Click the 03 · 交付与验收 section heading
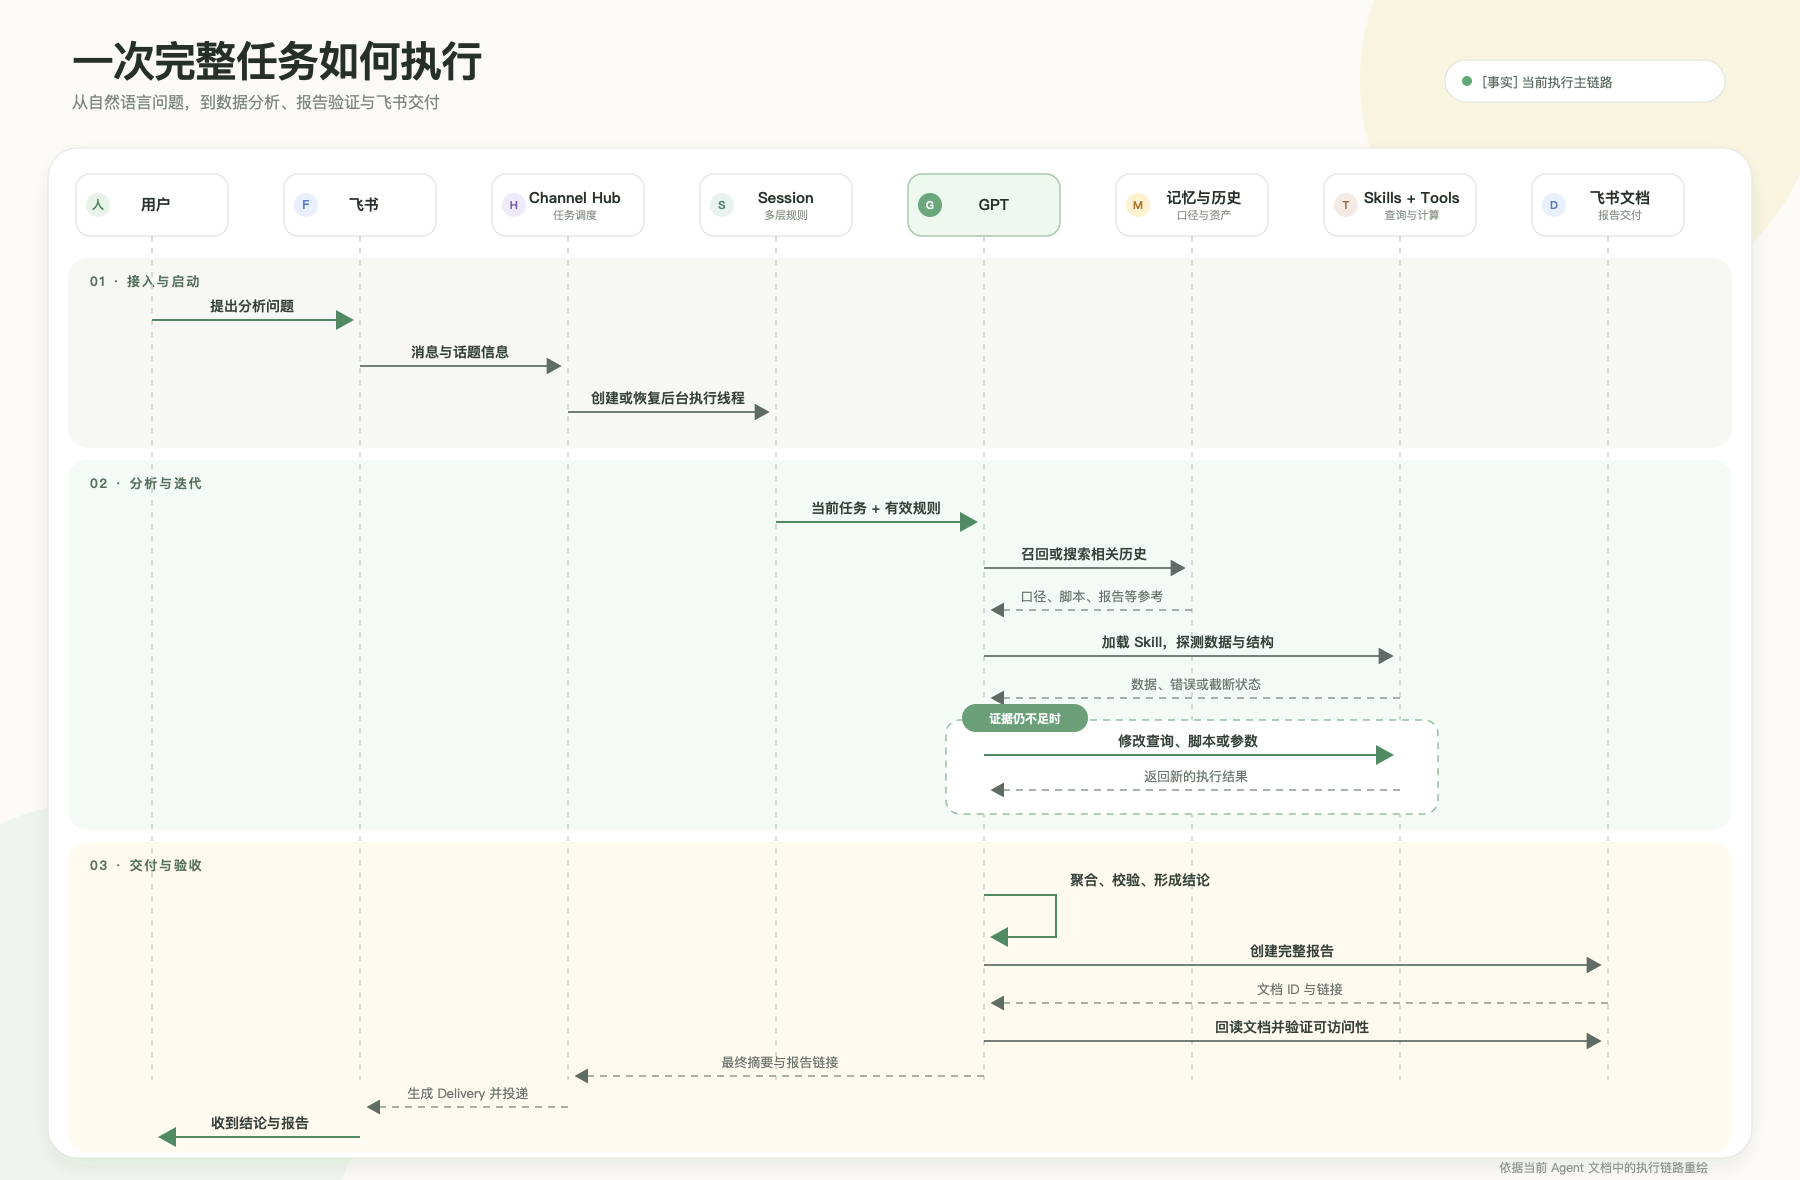This screenshot has height=1180, width=1800. pyautogui.click(x=146, y=865)
